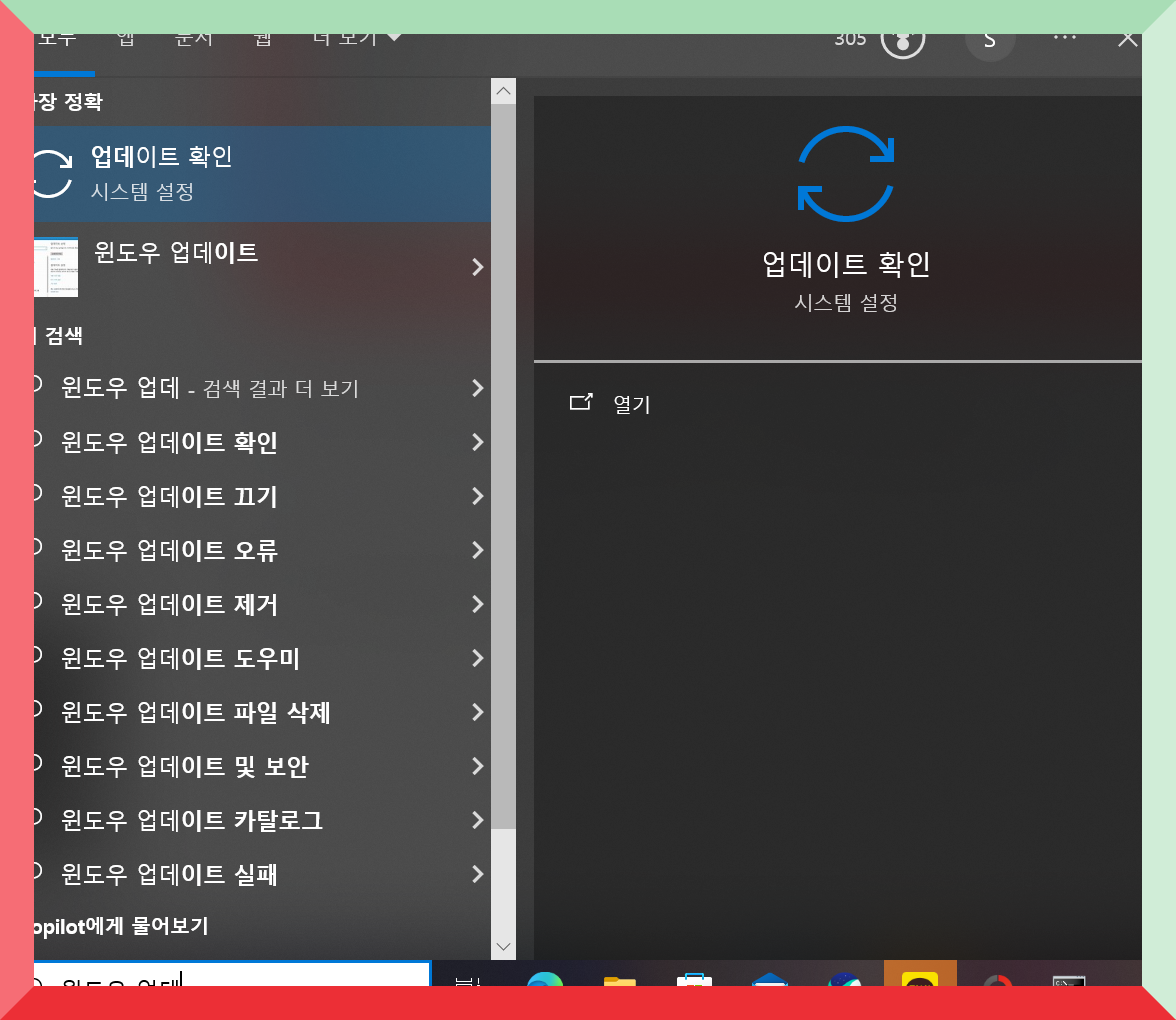Open Microsoft Edge from the taskbar

[x=545, y=979]
